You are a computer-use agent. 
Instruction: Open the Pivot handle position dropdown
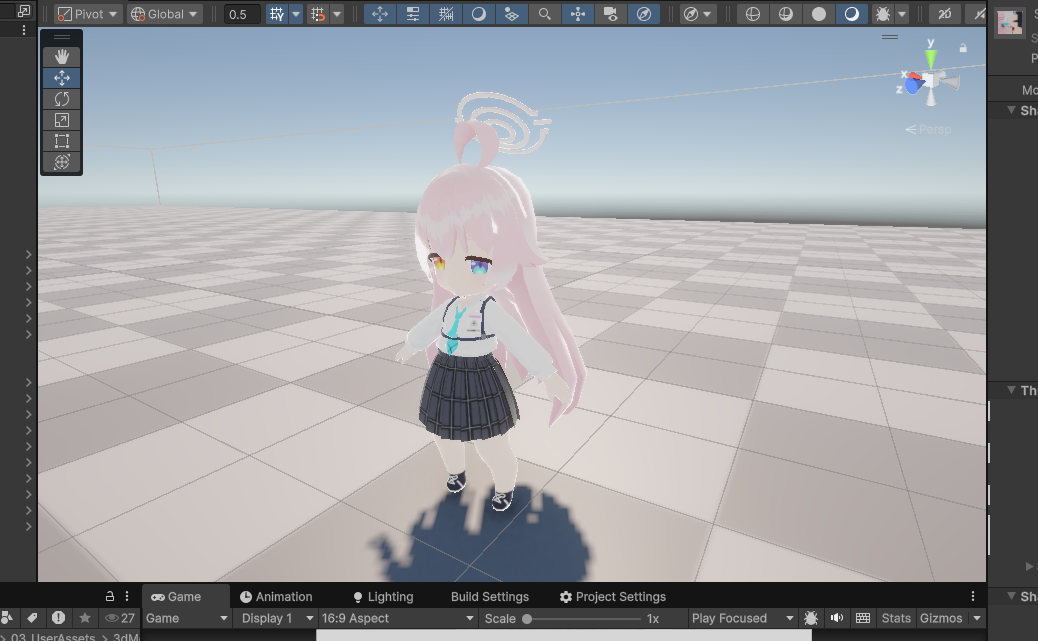pos(87,14)
